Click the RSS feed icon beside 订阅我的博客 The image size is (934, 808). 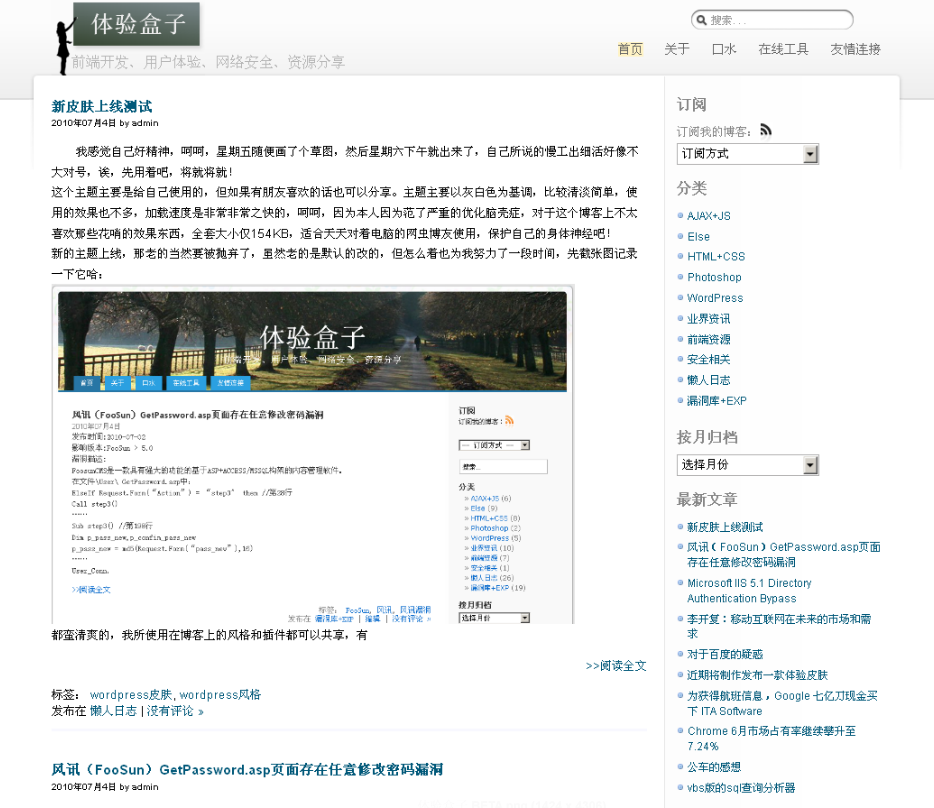(x=766, y=129)
